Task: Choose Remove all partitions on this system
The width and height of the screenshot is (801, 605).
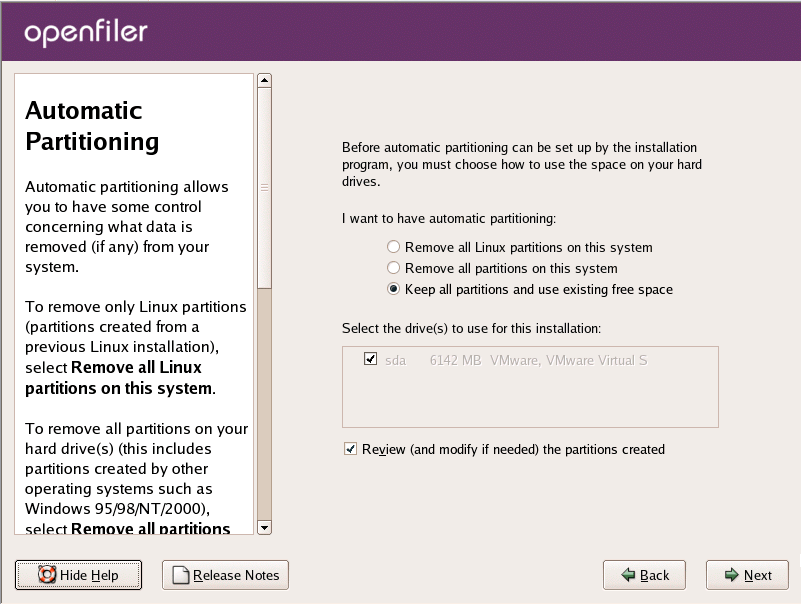Action: click(x=394, y=268)
